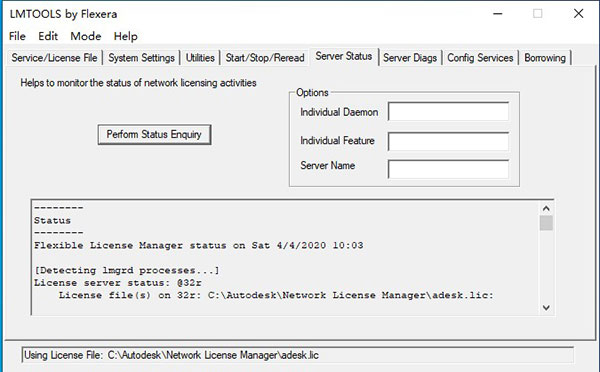The height and width of the screenshot is (372, 600).
Task: Click the 'Status' heading in output
Action: click(x=52, y=220)
